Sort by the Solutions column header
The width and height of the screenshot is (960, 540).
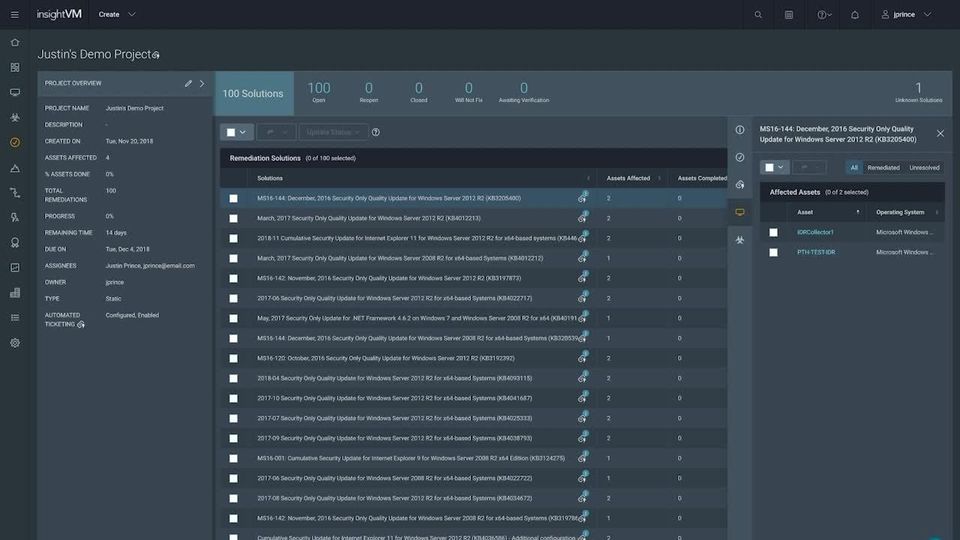(270, 178)
